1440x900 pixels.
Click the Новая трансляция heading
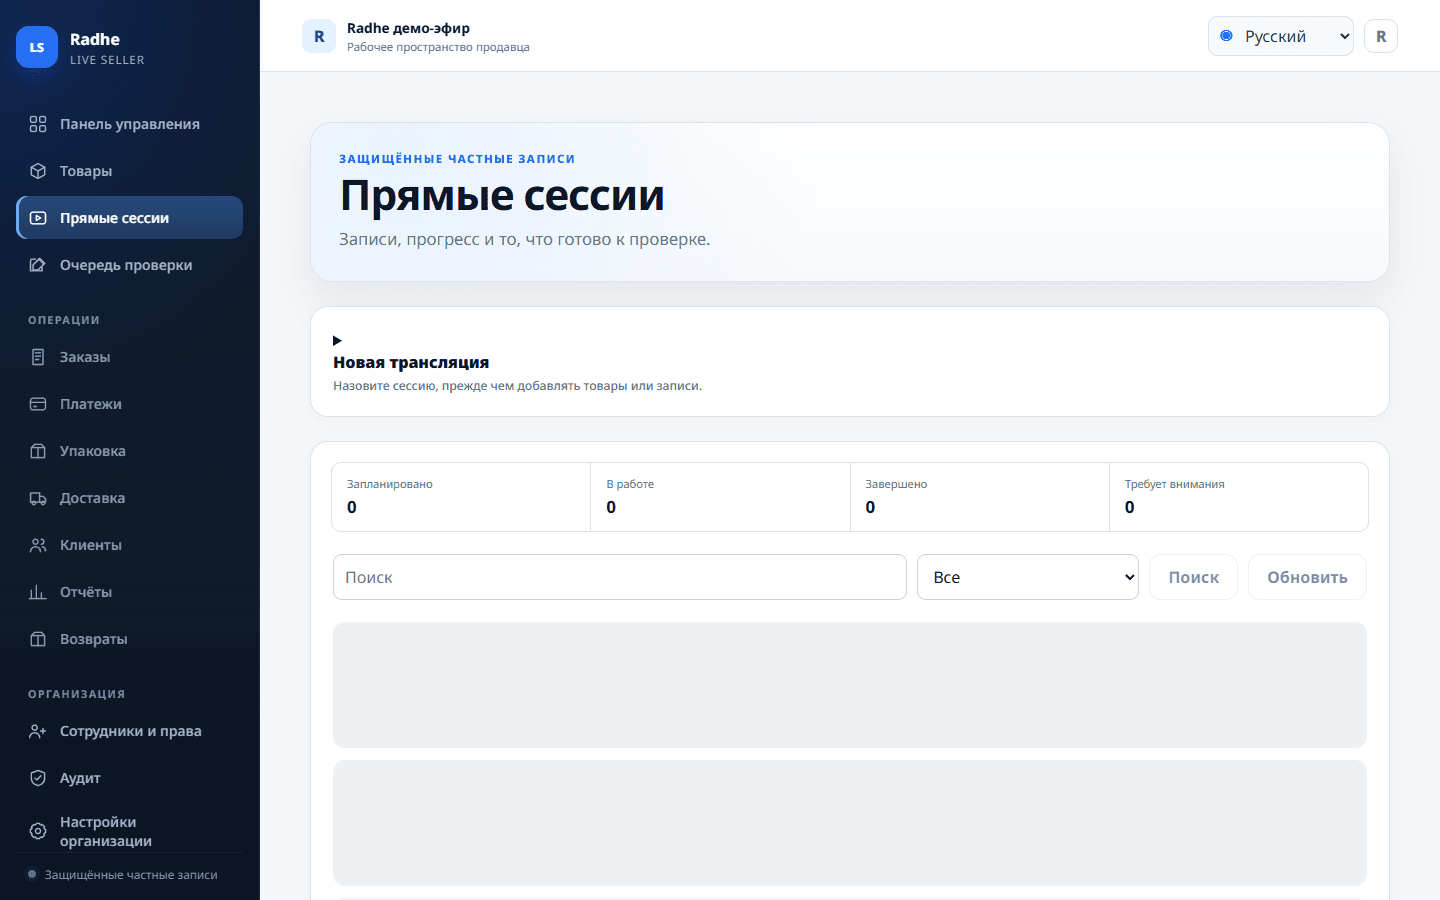(x=411, y=362)
